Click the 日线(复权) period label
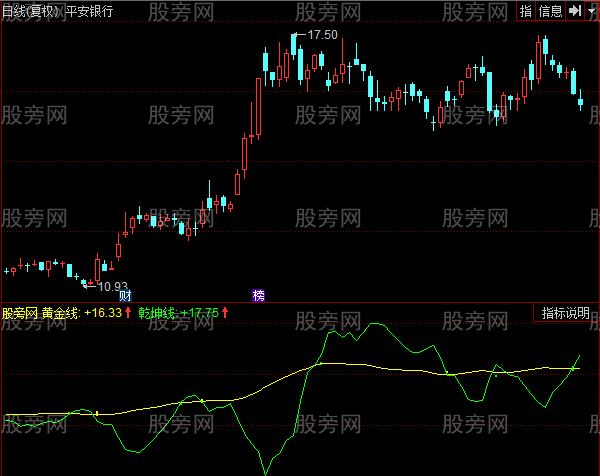Image resolution: width=600 pixels, height=476 pixels. point(31,11)
